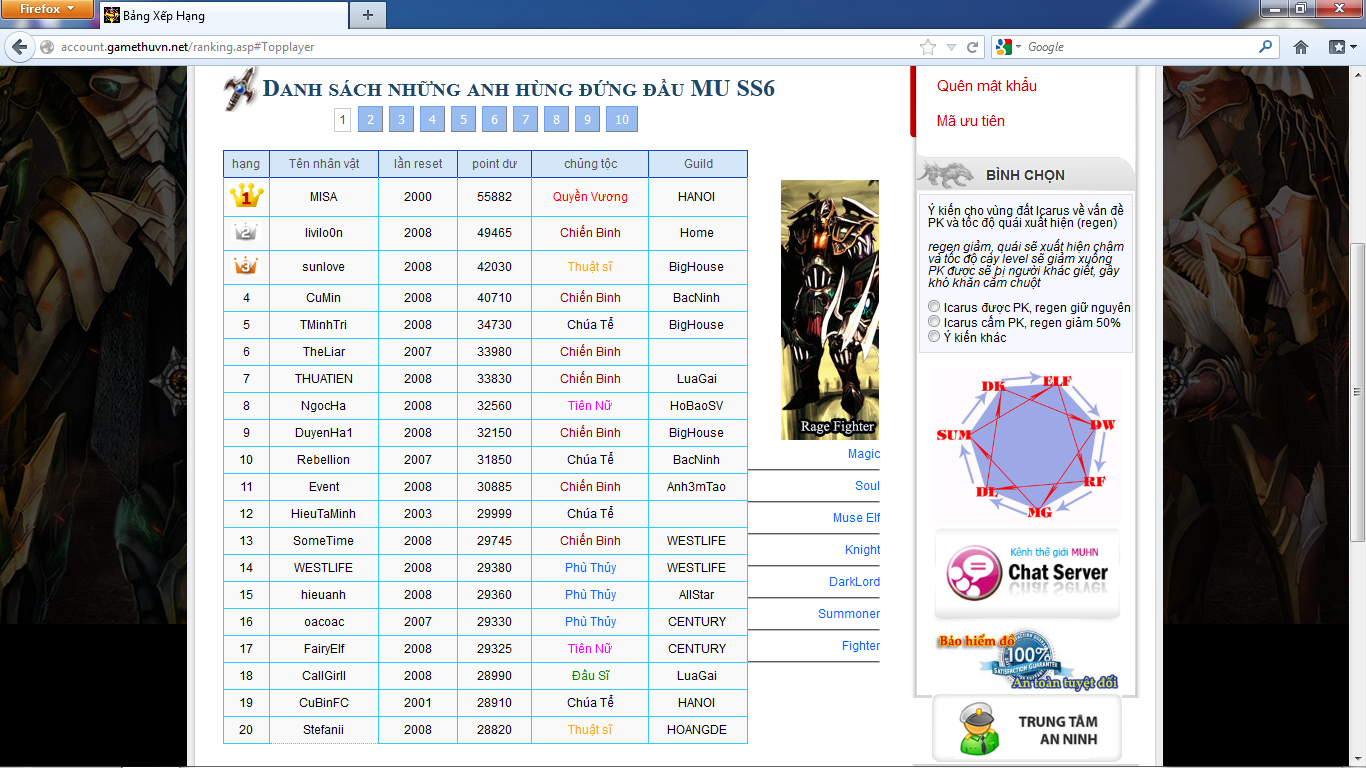Screen dimensions: 1366x768
Task: Show the Knight class ranking
Action: (x=863, y=550)
